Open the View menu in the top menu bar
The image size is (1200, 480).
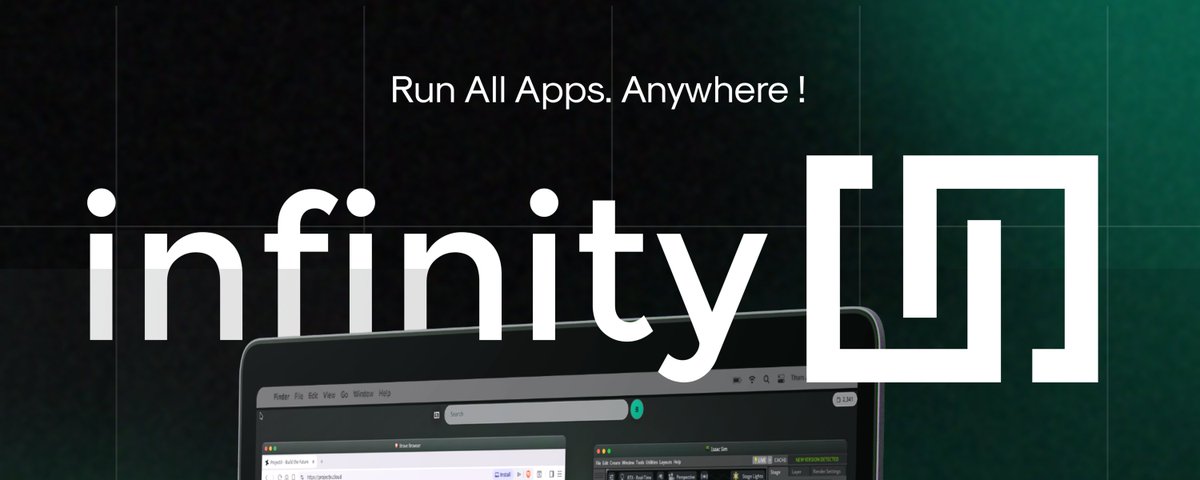tap(329, 395)
